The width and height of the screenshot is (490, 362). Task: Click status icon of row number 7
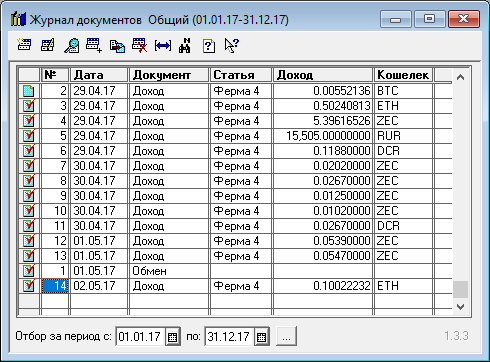(29, 166)
